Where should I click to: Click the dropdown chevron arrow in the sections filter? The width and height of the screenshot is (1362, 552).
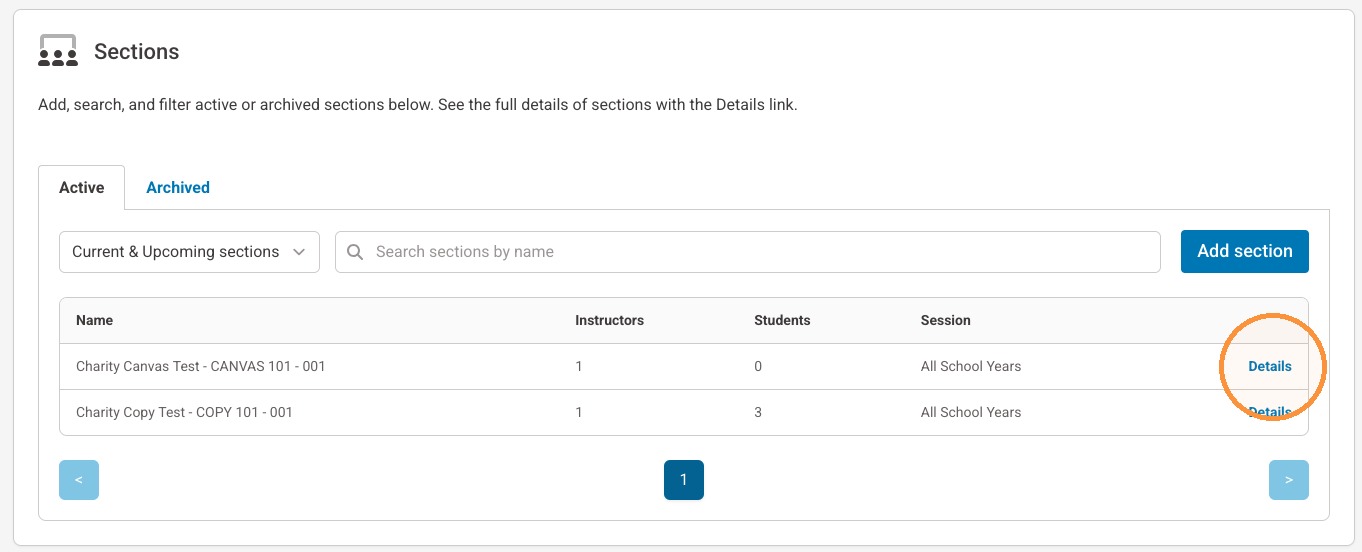299,252
